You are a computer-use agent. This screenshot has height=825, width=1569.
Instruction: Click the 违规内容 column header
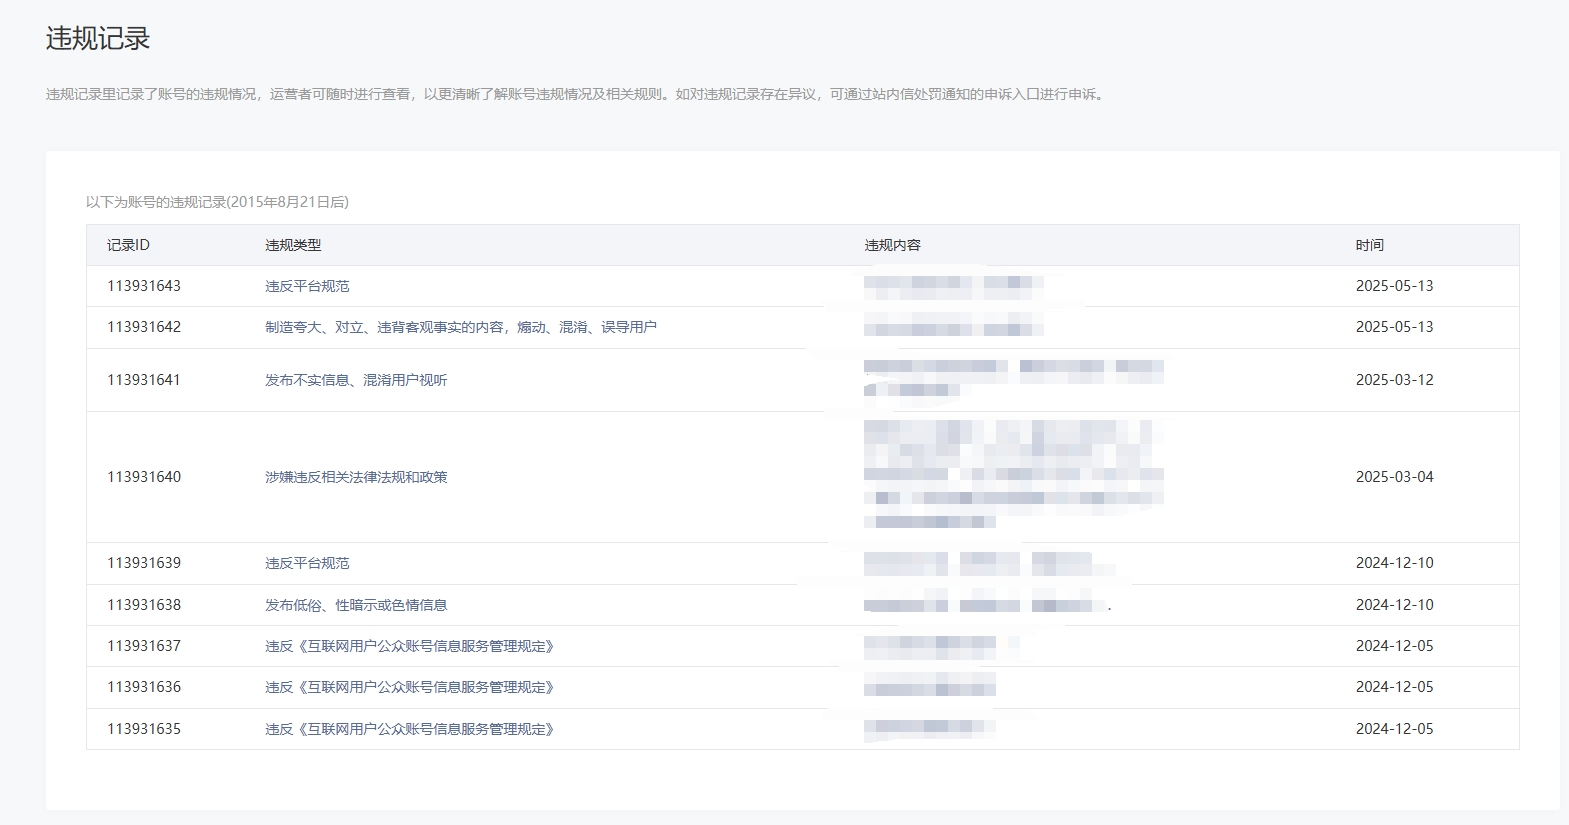(x=892, y=245)
